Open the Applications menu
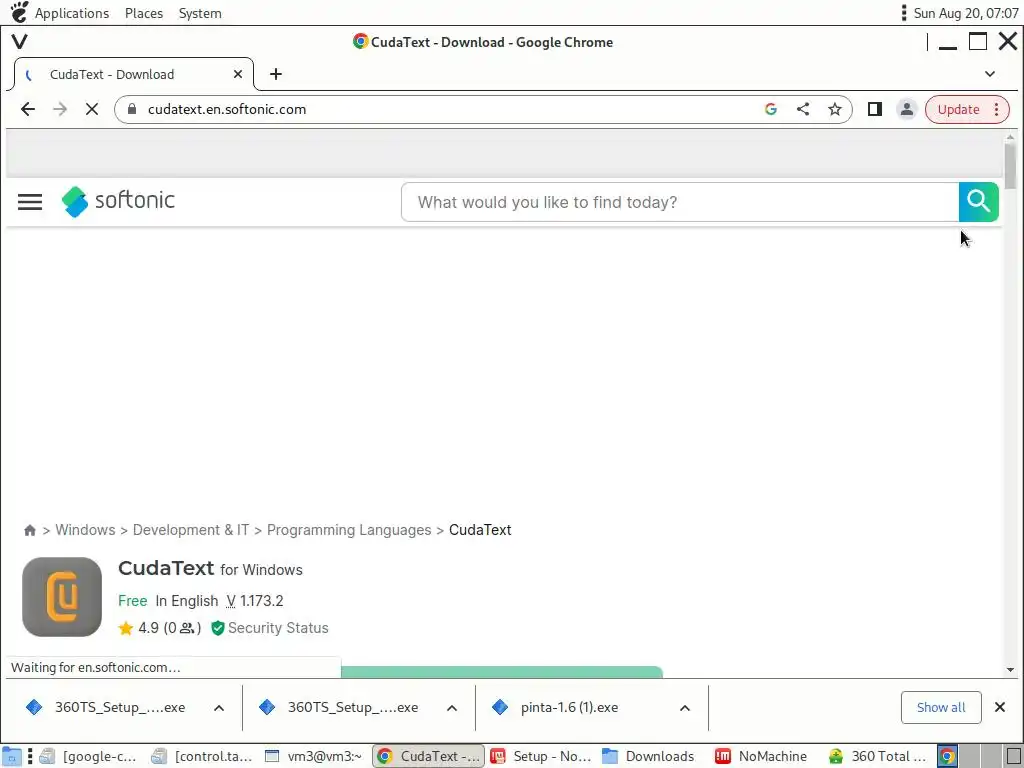Viewport: 1024px width, 768px height. (72, 13)
